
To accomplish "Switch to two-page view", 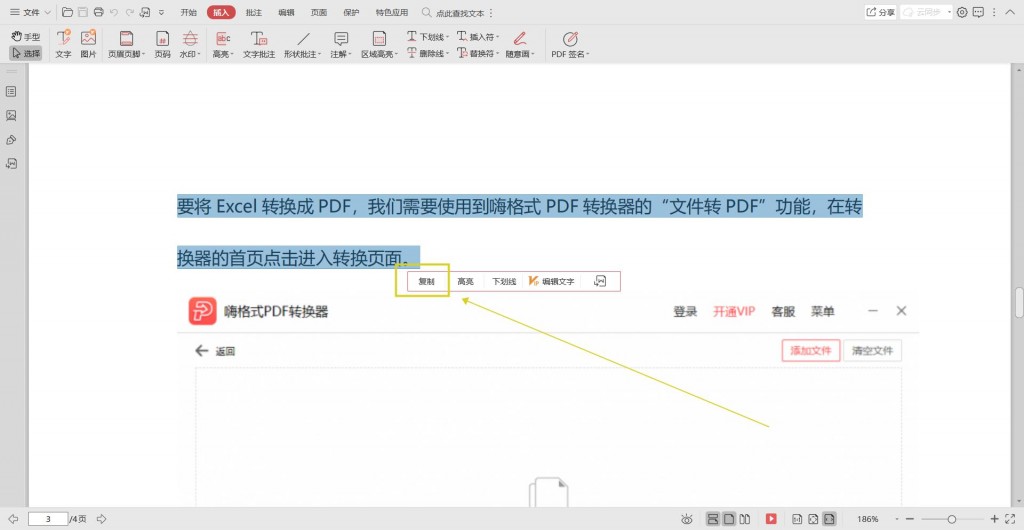I will point(743,519).
